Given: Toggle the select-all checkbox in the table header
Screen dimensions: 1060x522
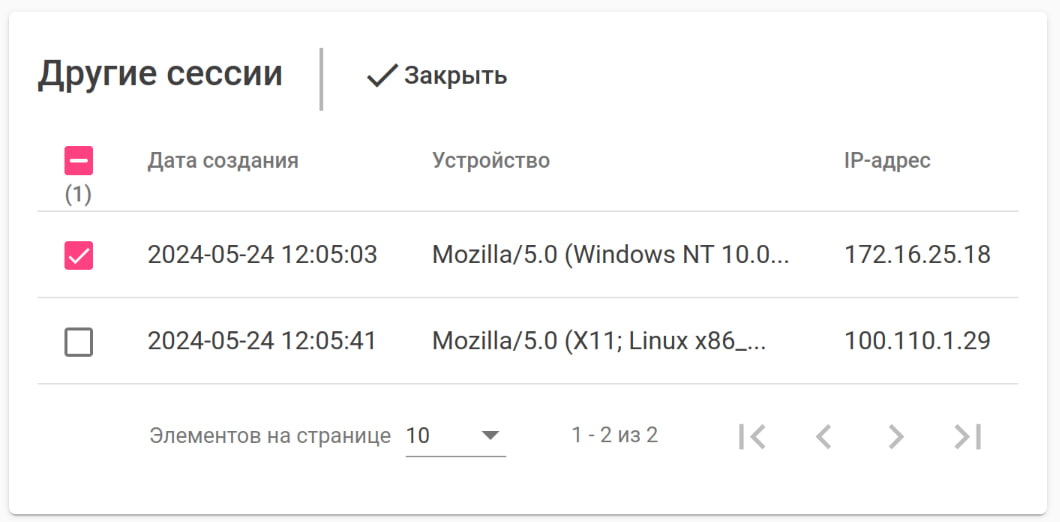Looking at the screenshot, I should (79, 161).
